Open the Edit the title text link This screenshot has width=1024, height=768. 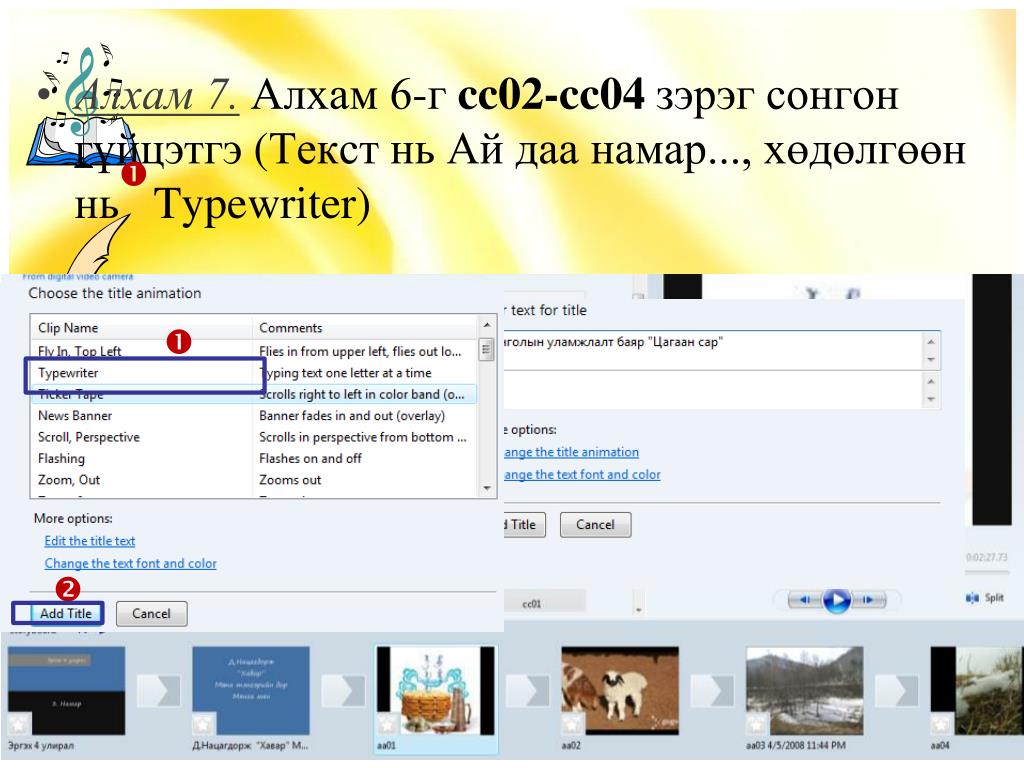[x=90, y=541]
